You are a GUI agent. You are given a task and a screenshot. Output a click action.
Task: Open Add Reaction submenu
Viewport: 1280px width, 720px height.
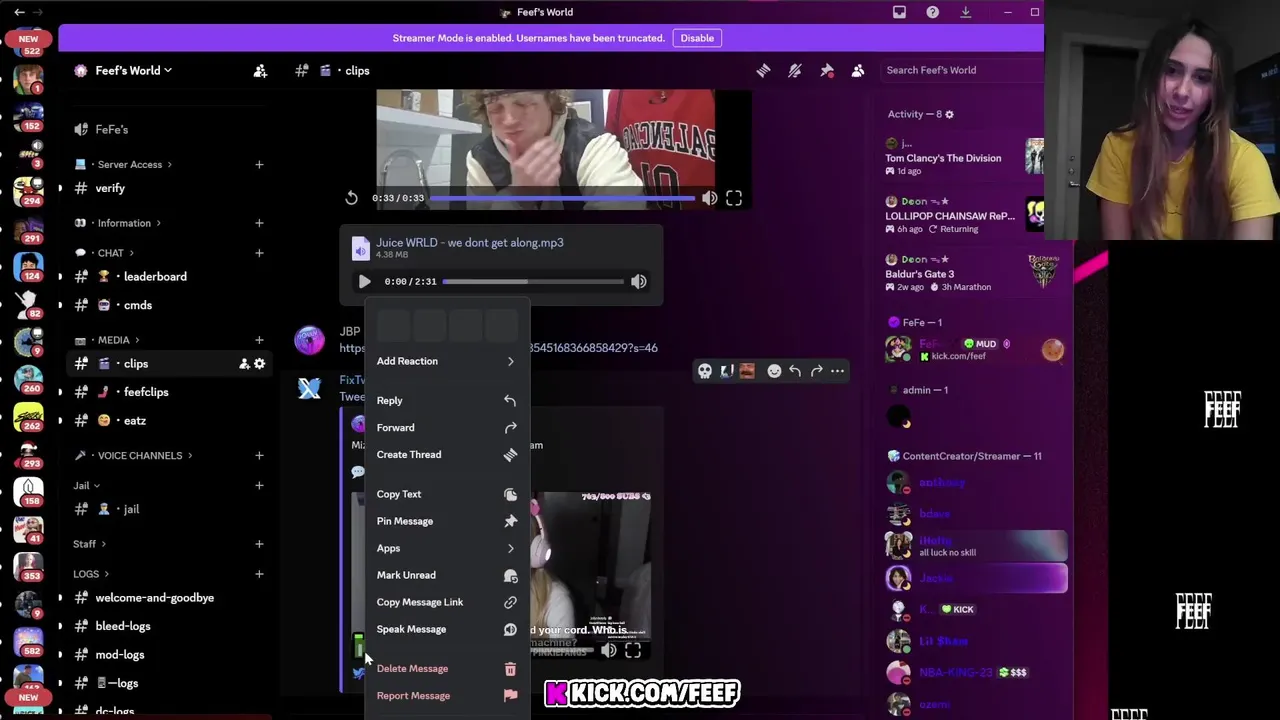(x=446, y=361)
